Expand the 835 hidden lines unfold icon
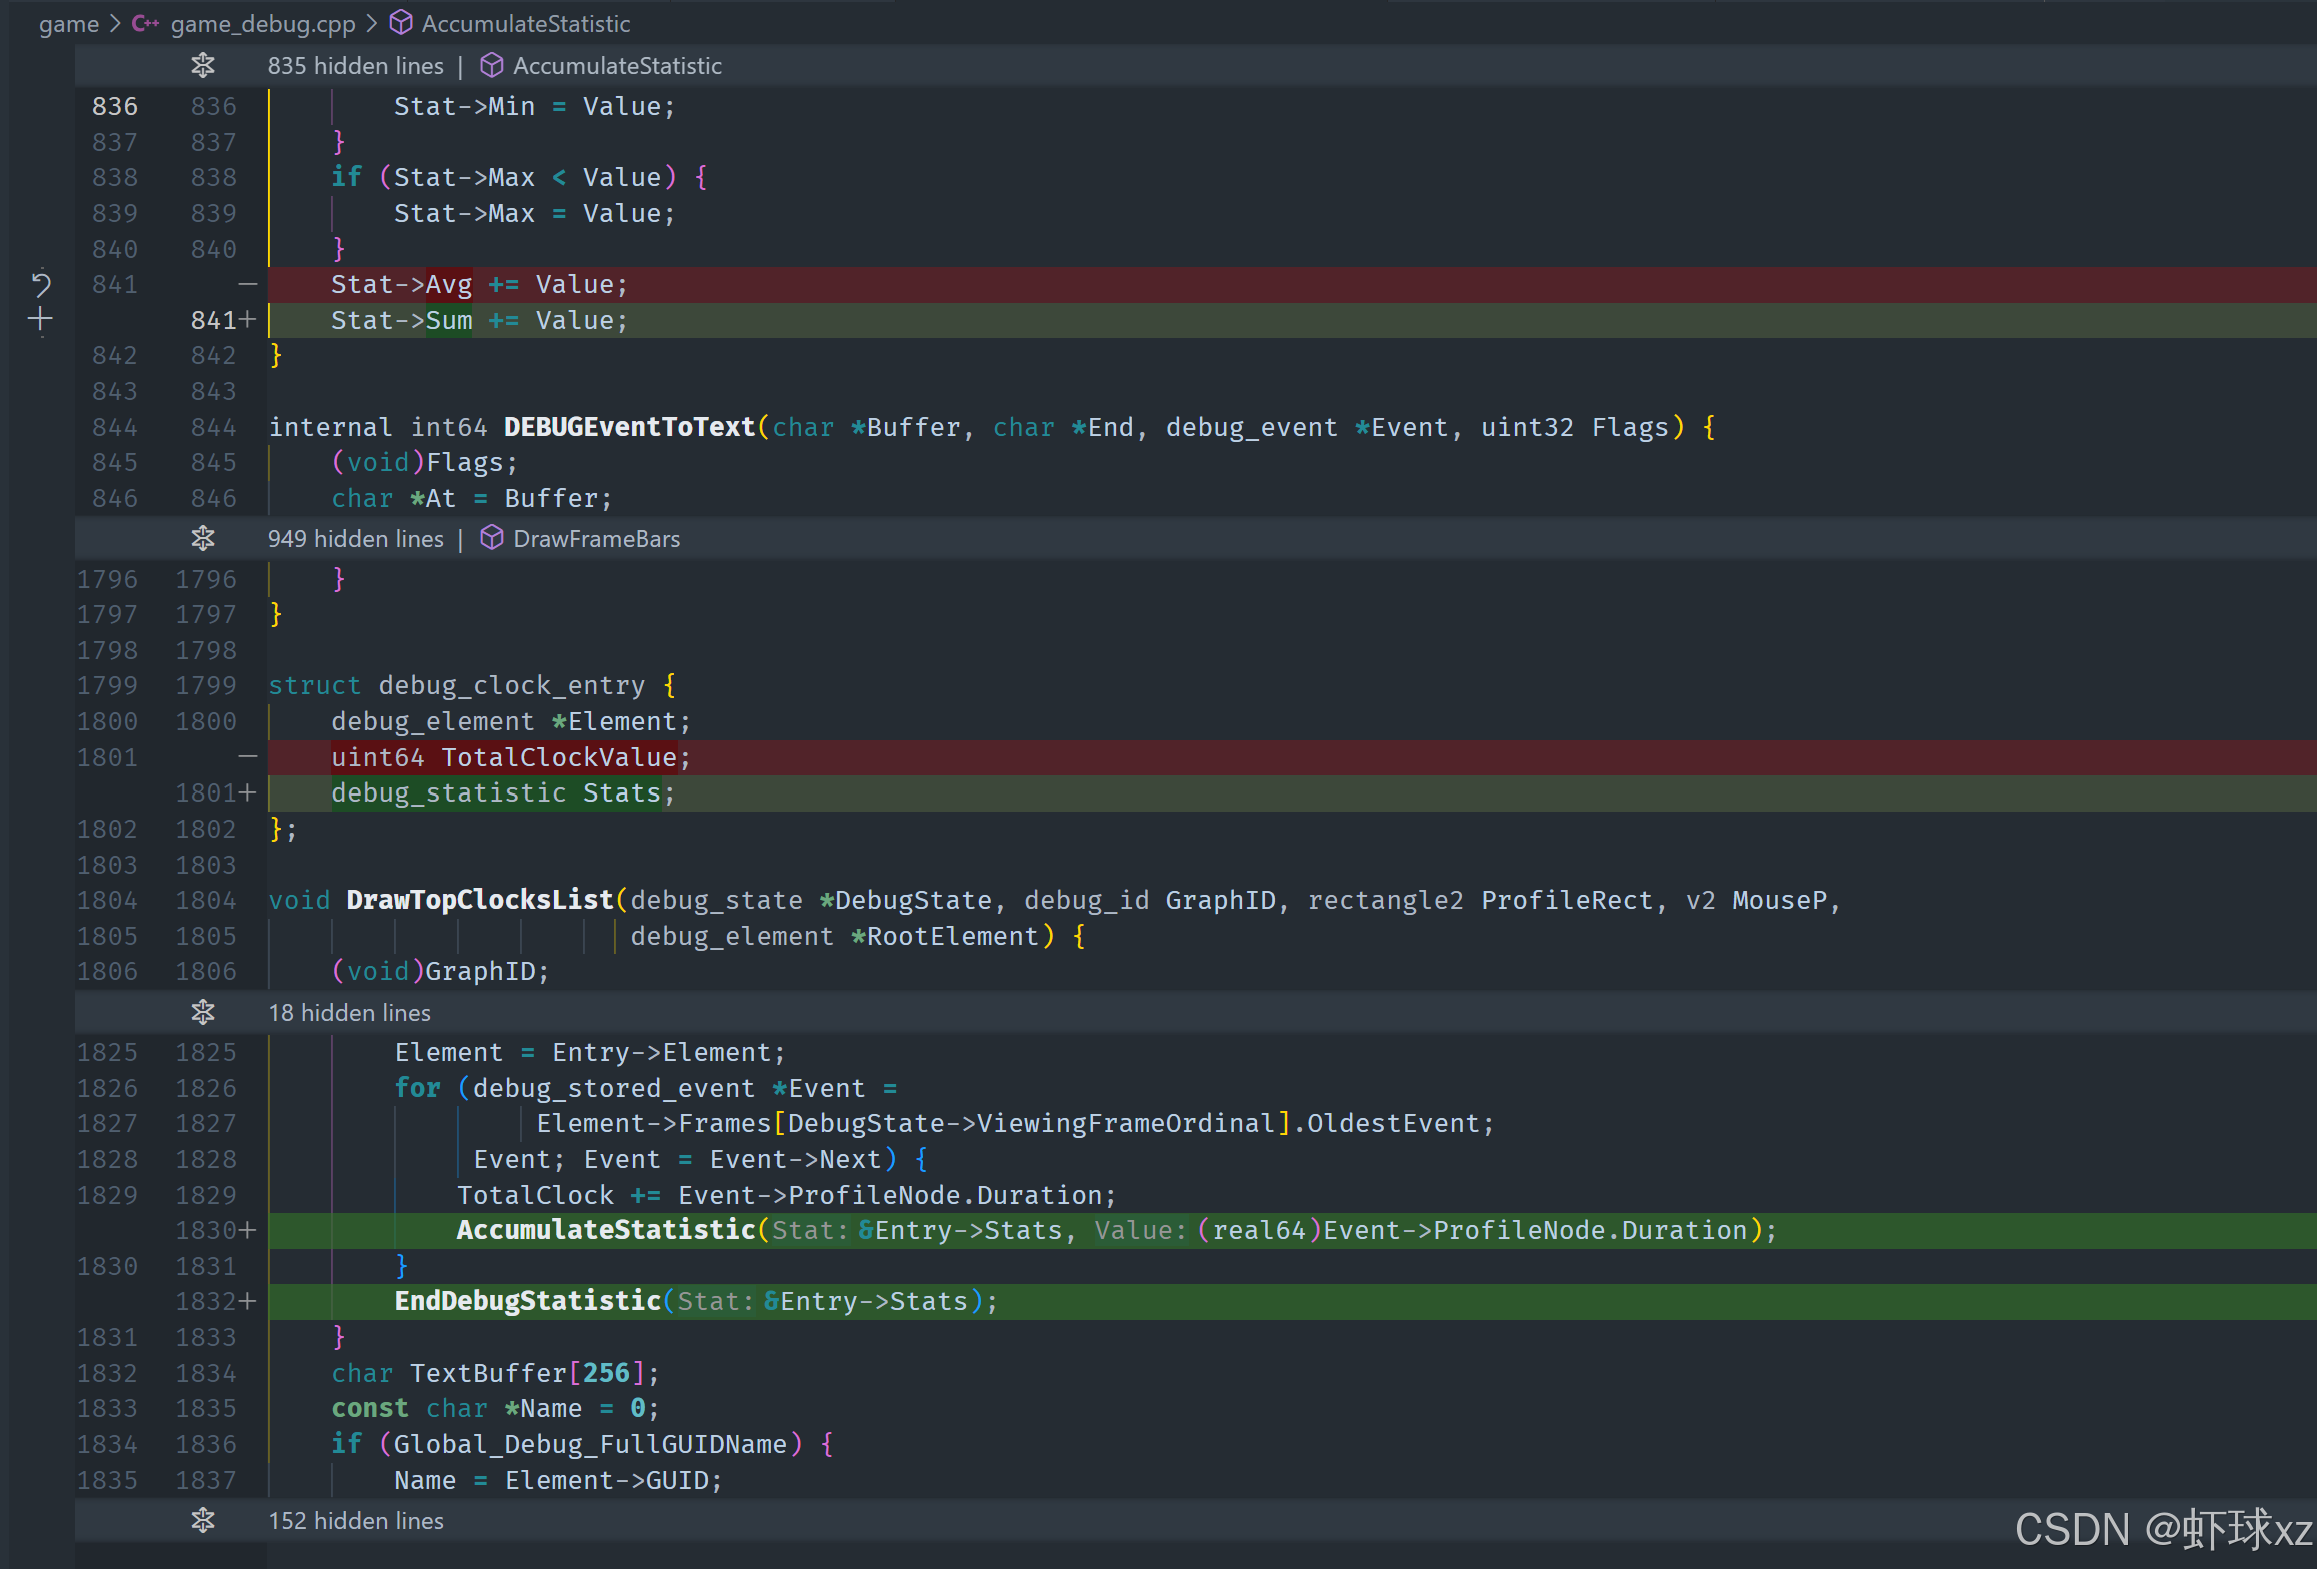The height and width of the screenshot is (1569, 2317). (203, 66)
